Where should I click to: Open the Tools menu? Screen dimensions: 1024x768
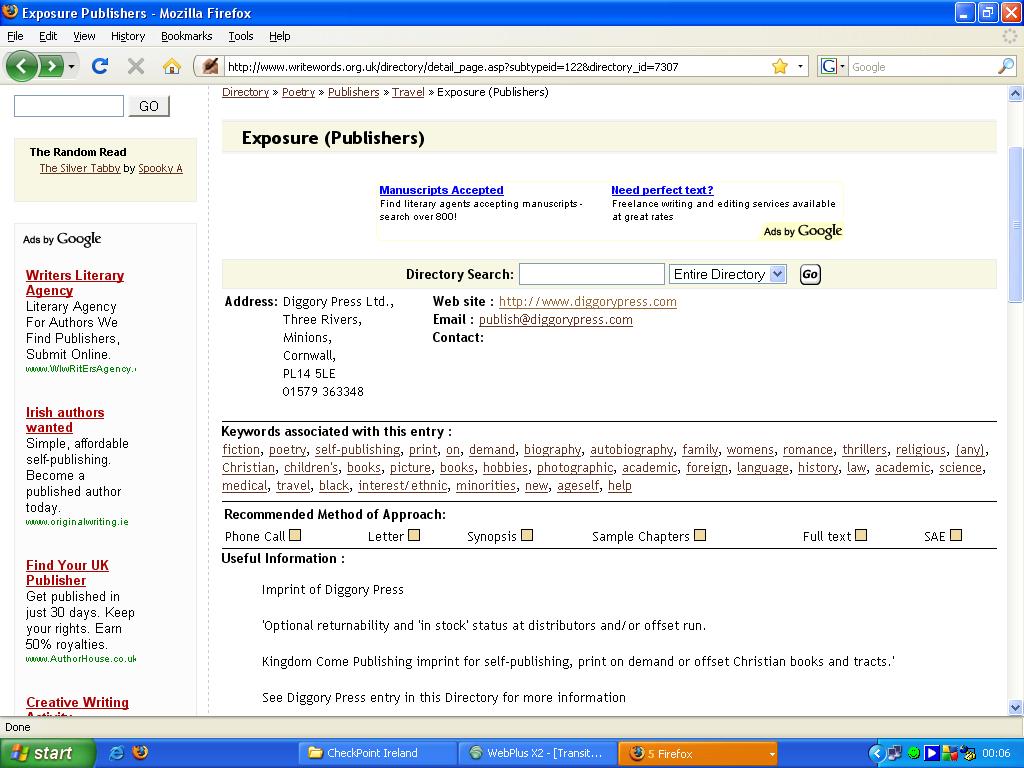241,36
